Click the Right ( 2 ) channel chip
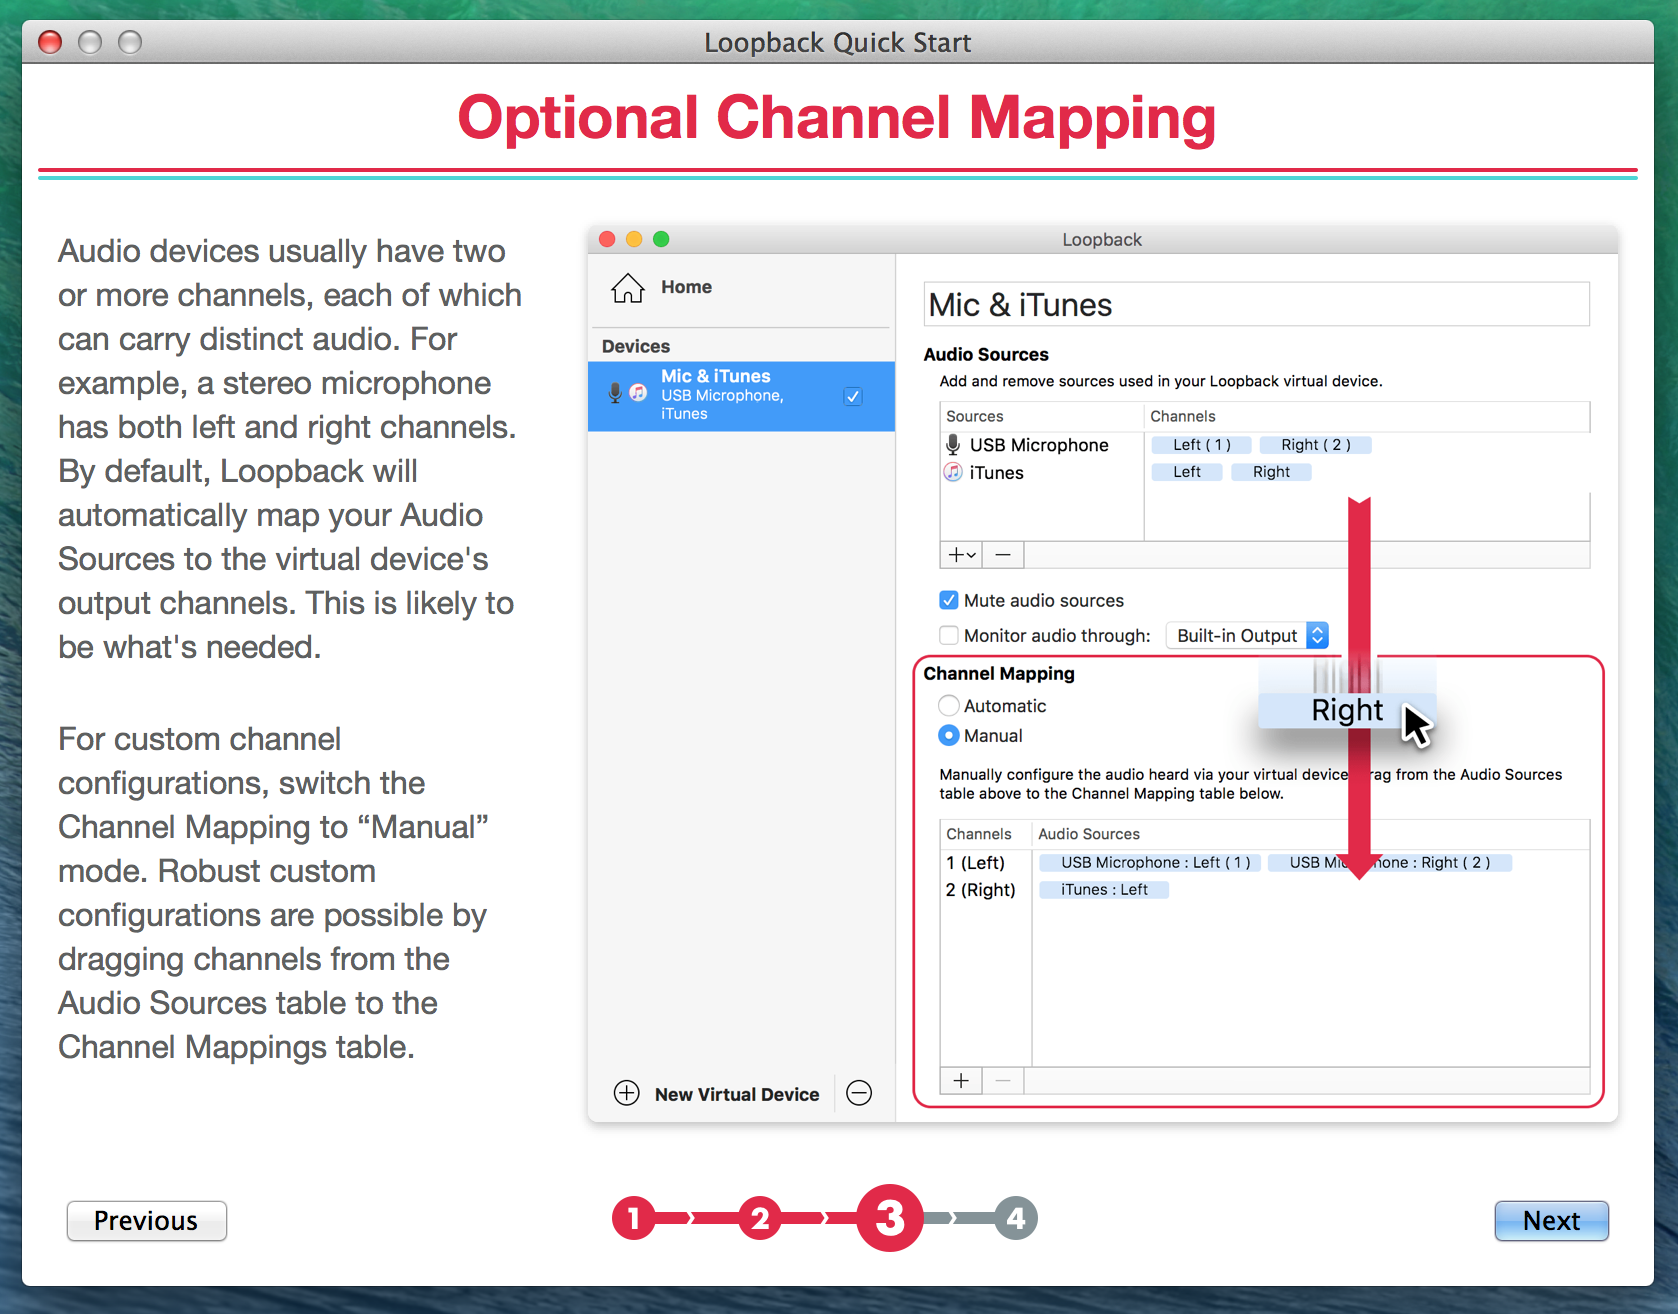 (x=1315, y=445)
